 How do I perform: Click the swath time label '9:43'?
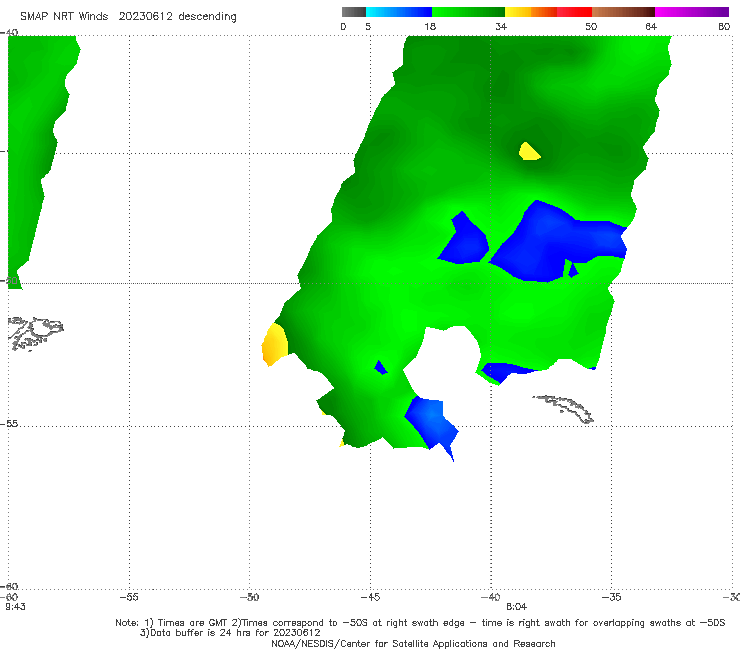[15, 607]
